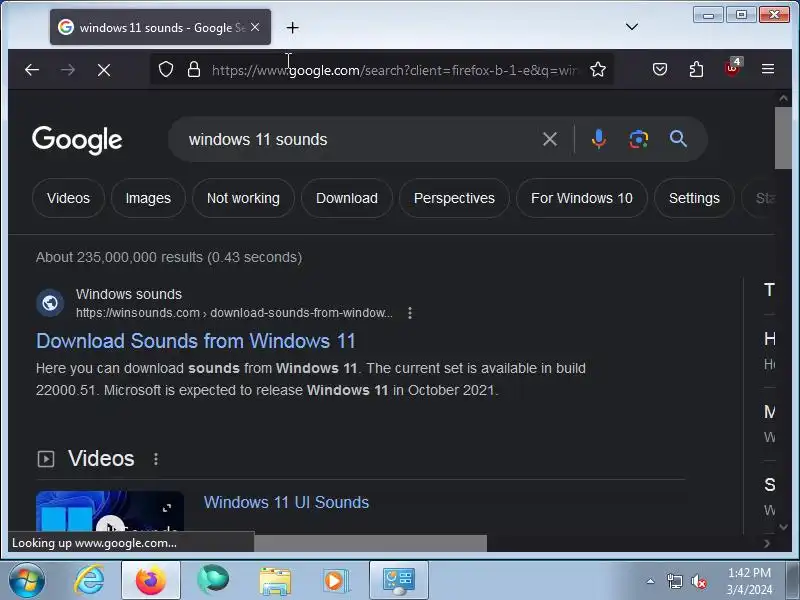Image resolution: width=800 pixels, height=600 pixels.
Task: Open the Firefox hamburger menu
Action: pyautogui.click(x=768, y=69)
